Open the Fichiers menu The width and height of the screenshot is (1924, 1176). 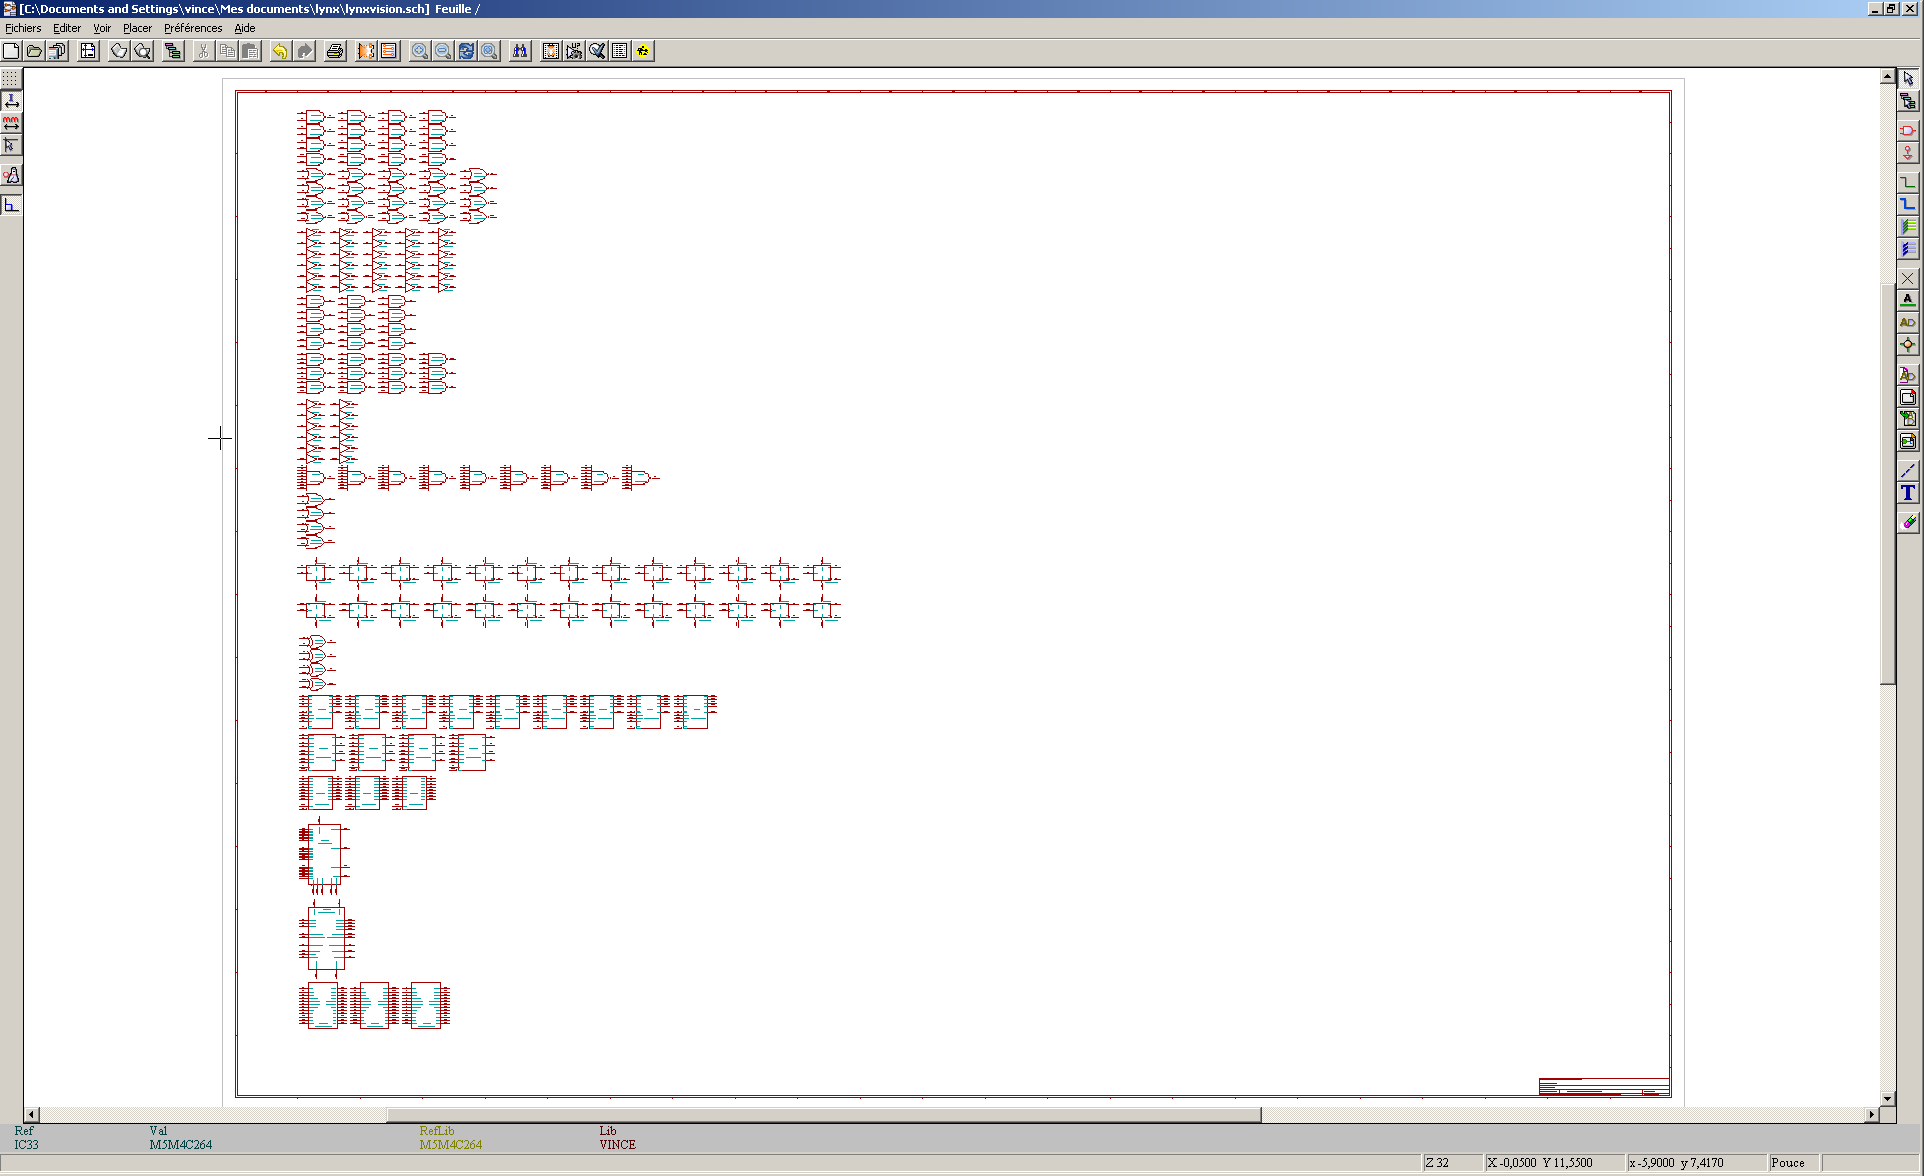23,28
